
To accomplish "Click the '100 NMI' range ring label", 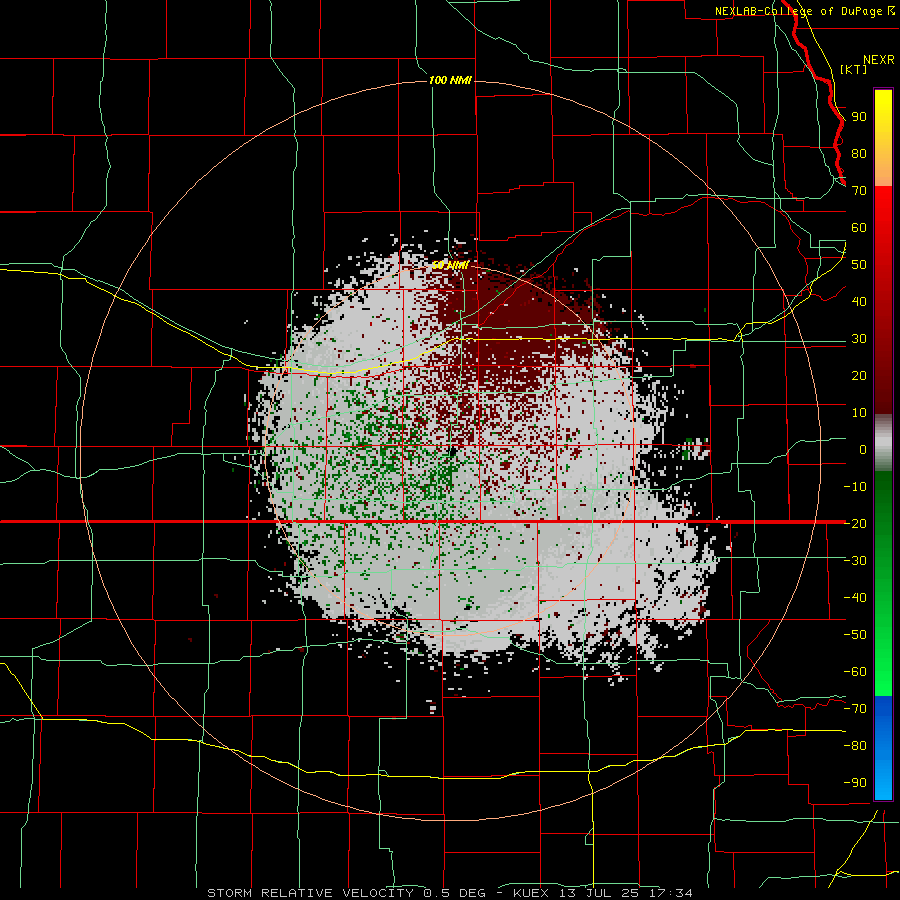I will (450, 80).
